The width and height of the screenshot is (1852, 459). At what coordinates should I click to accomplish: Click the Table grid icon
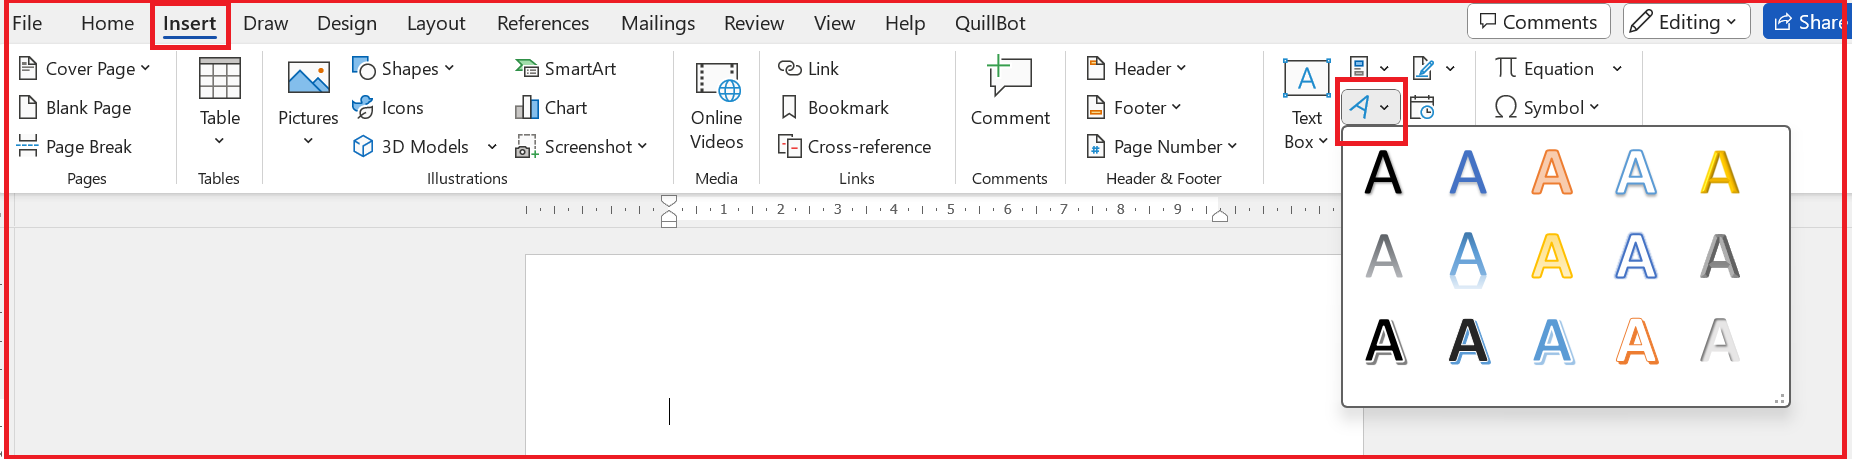point(220,78)
